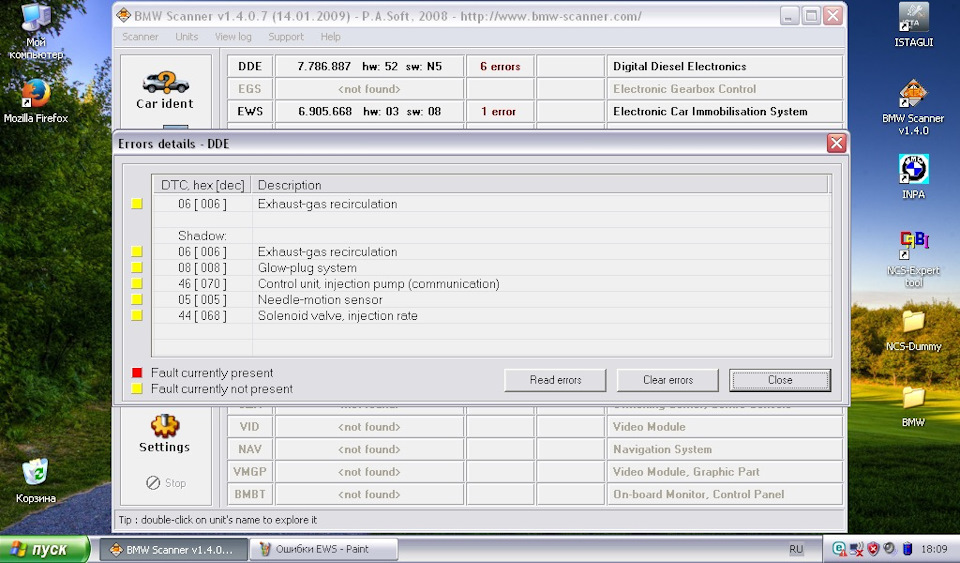Click the пуск Start button
The height and width of the screenshot is (563, 960).
(x=44, y=550)
